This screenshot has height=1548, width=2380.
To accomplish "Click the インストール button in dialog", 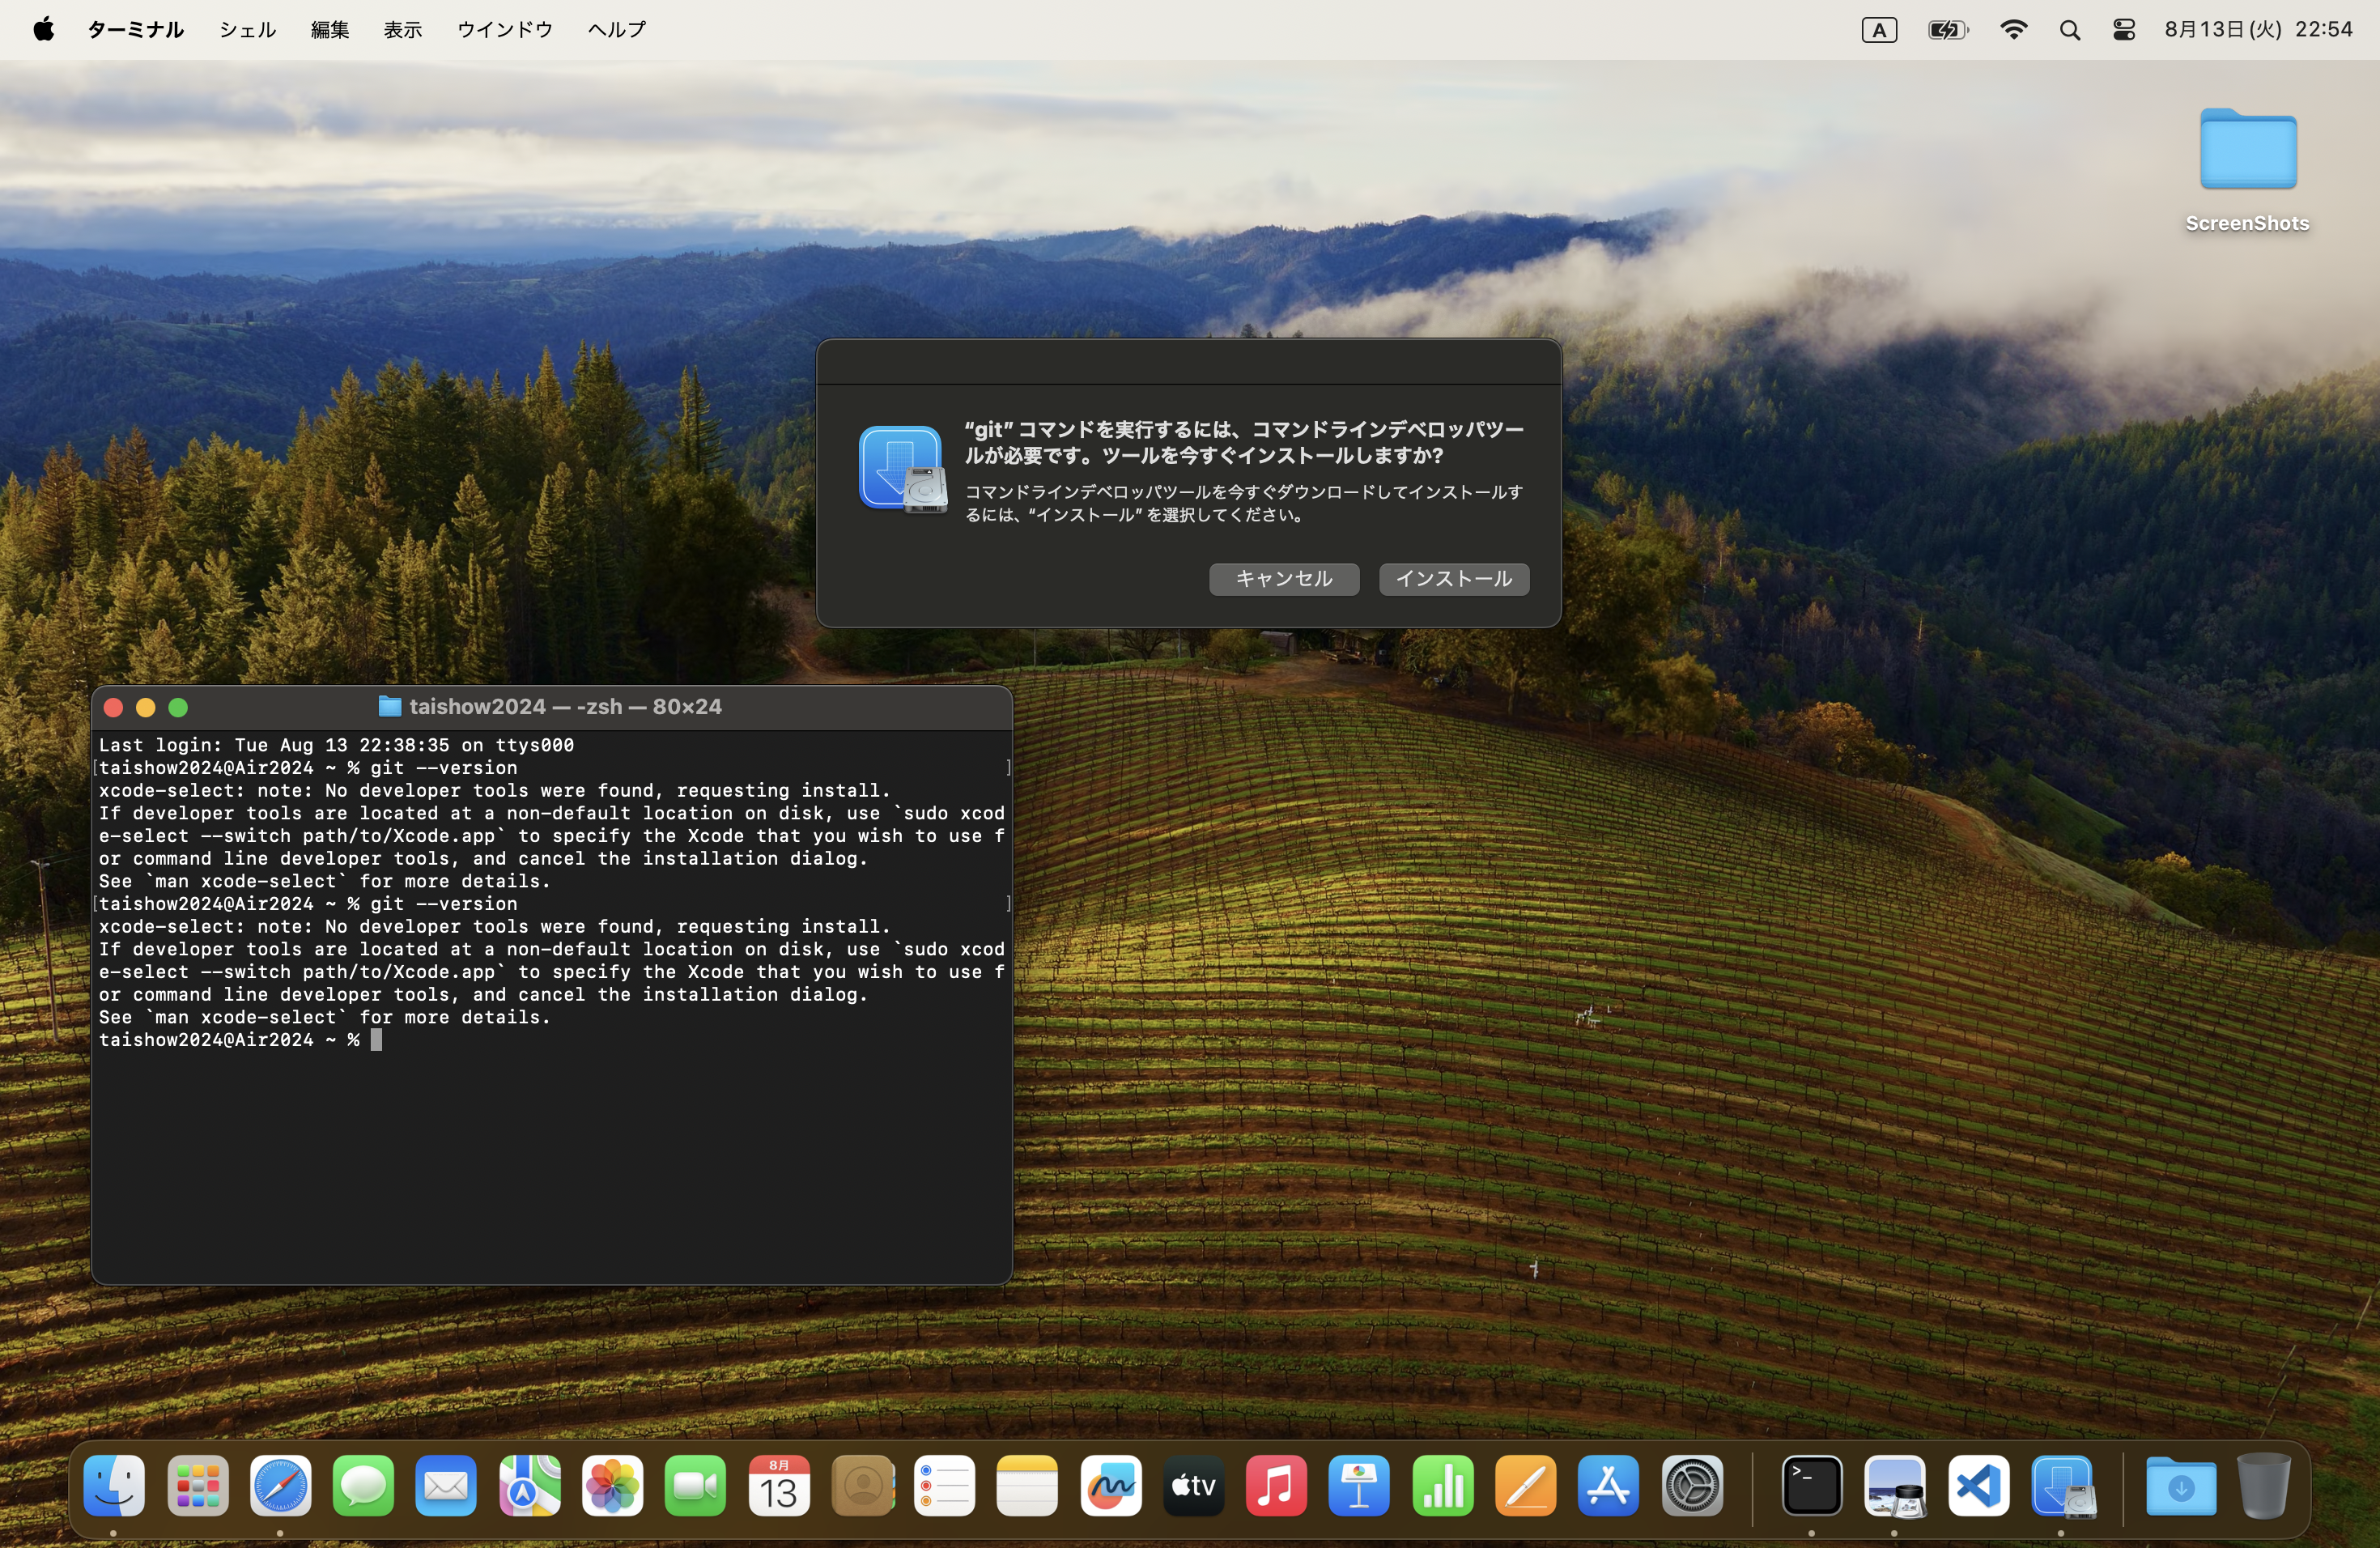I will [1453, 579].
